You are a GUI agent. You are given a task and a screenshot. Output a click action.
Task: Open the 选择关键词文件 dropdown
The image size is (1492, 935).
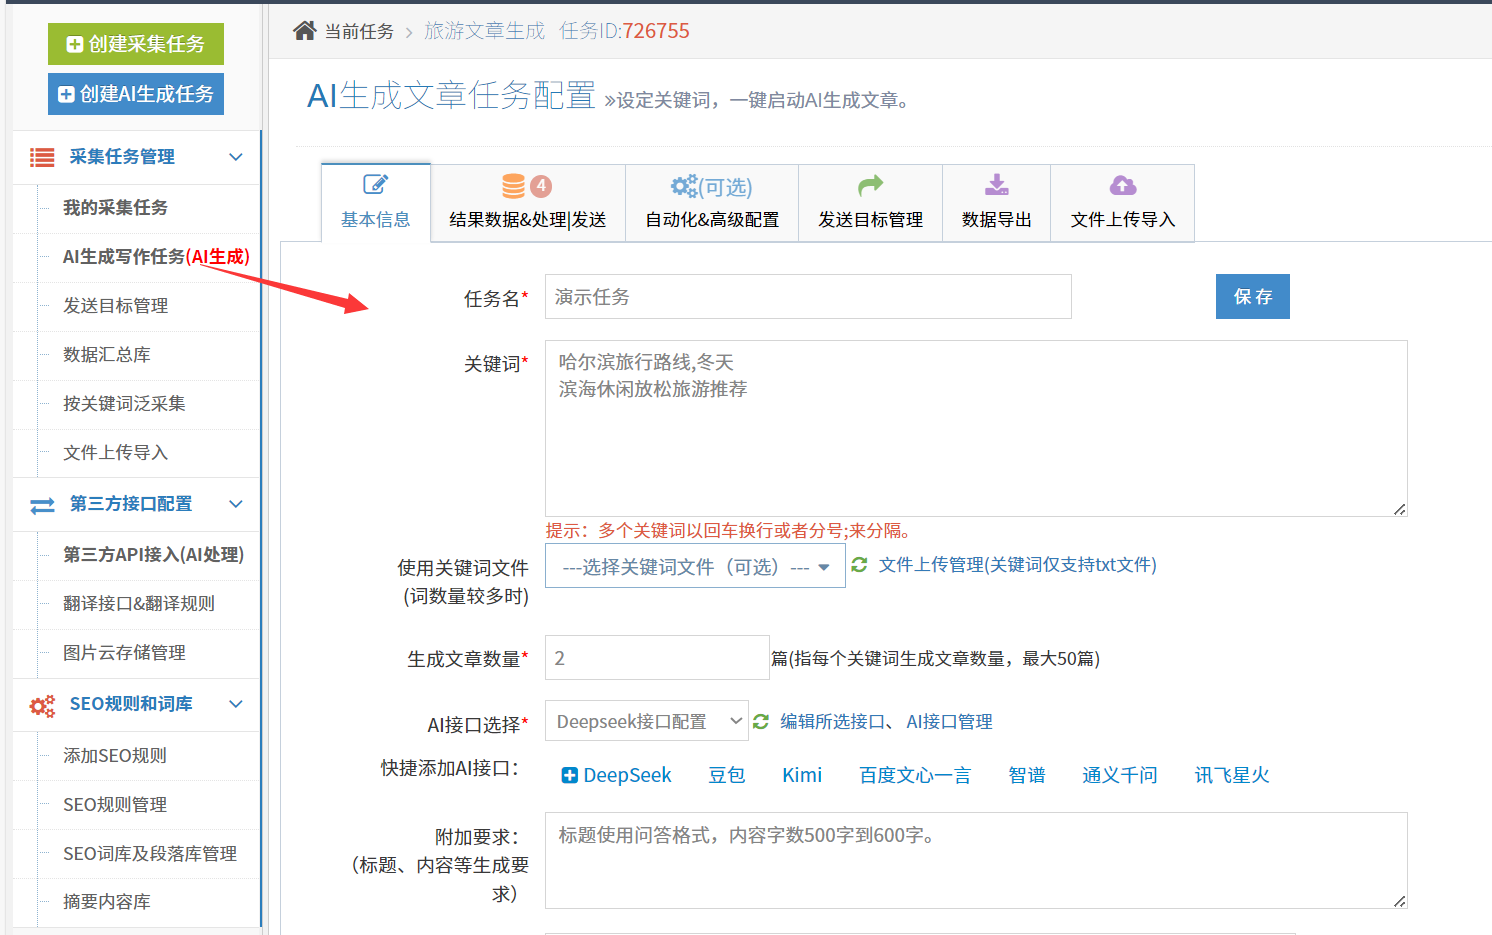[x=695, y=567]
